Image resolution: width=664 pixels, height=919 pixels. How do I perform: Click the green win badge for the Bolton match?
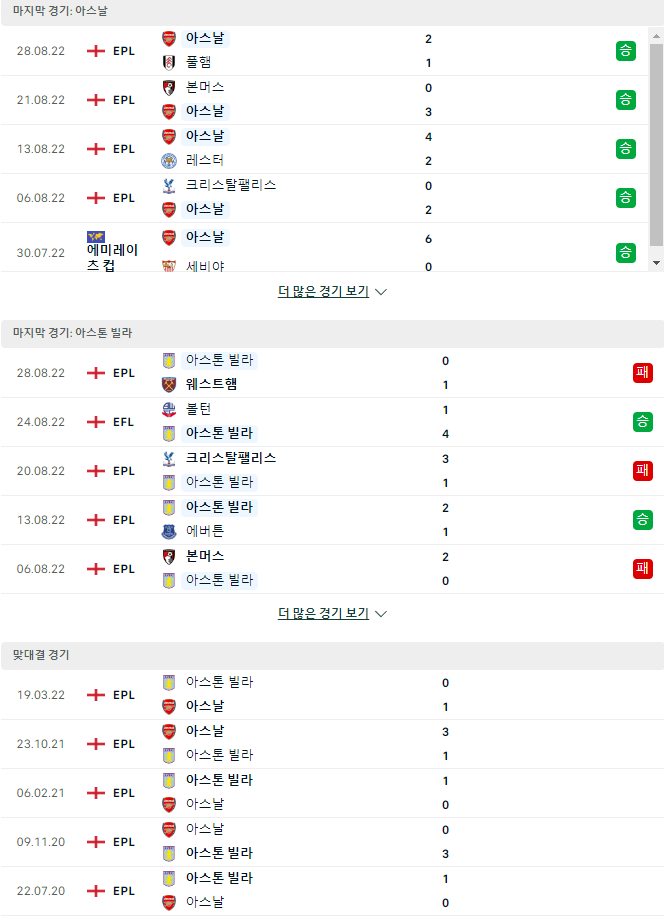point(643,422)
